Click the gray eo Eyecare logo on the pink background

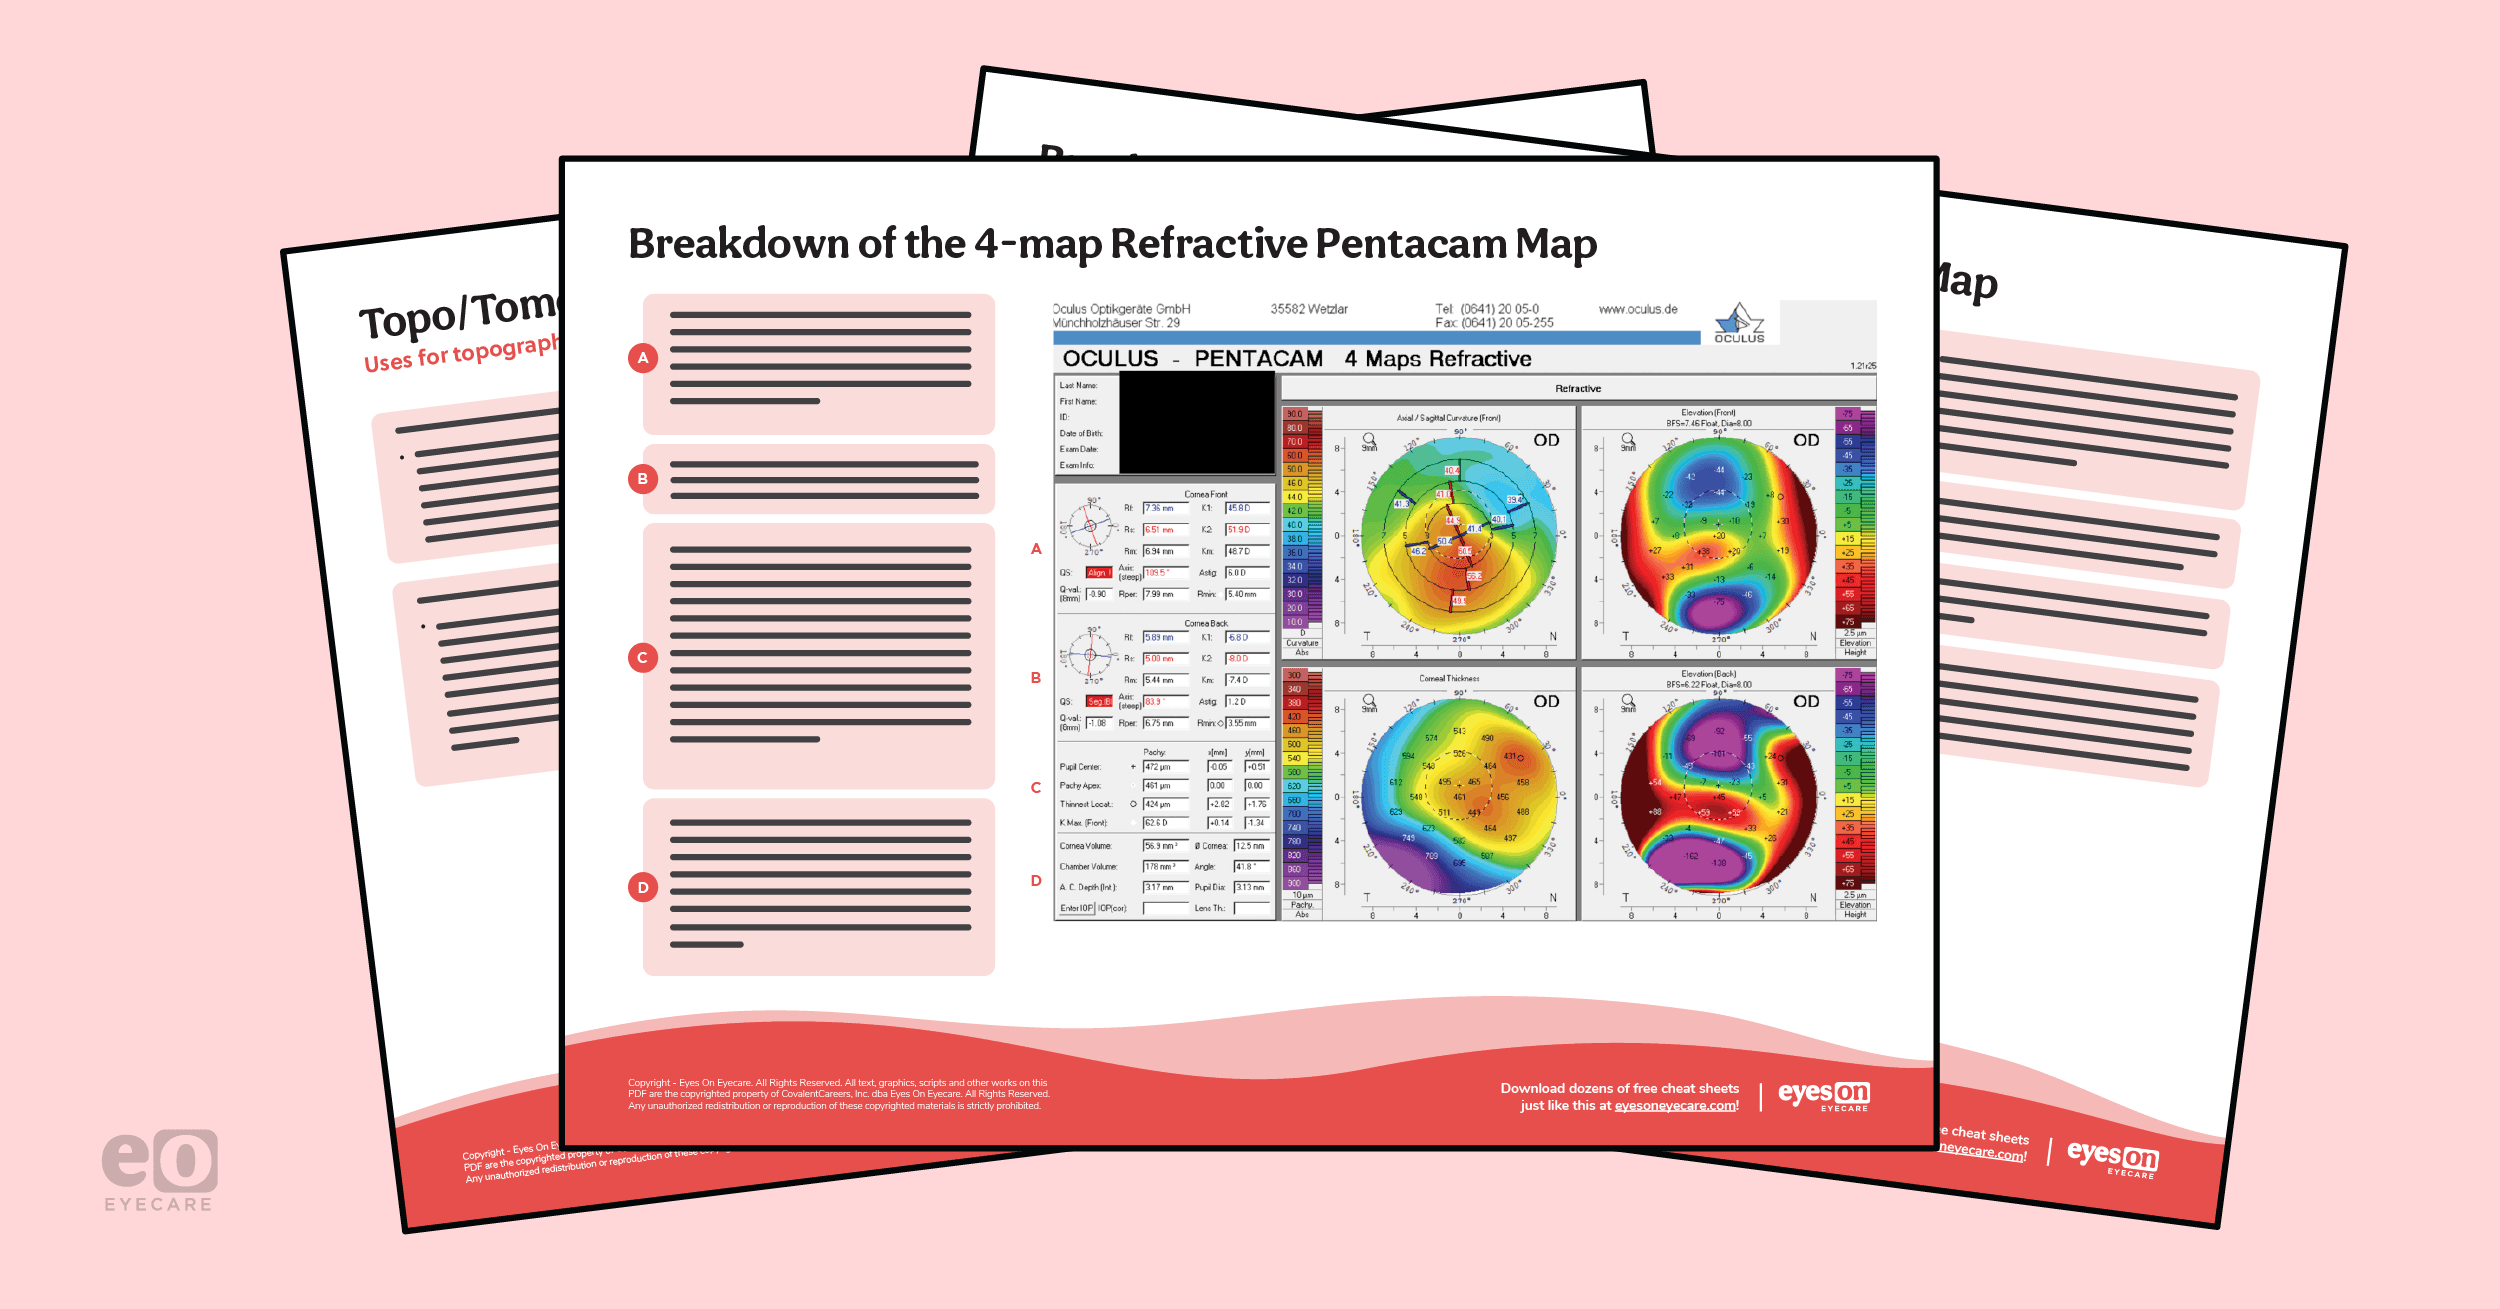point(159,1171)
